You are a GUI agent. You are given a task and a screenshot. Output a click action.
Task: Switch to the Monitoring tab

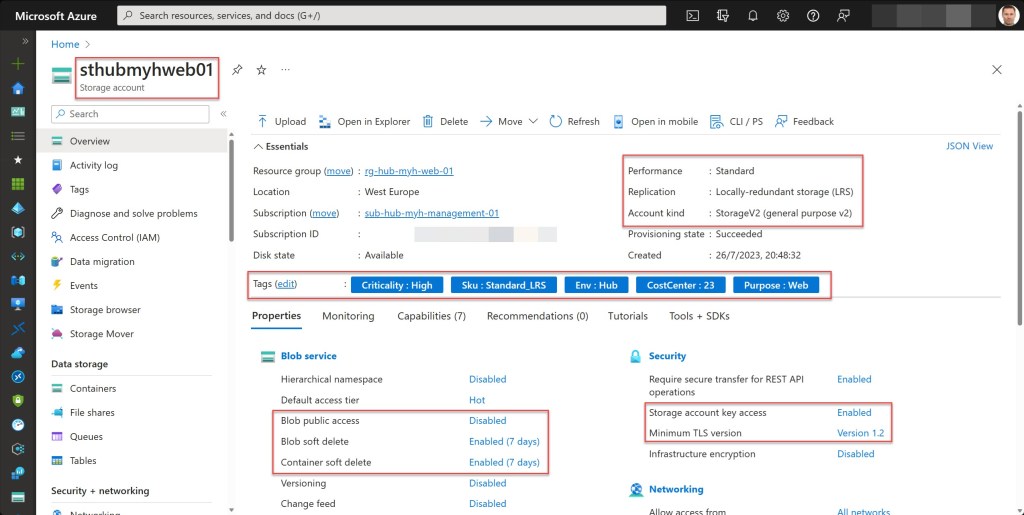coord(348,316)
